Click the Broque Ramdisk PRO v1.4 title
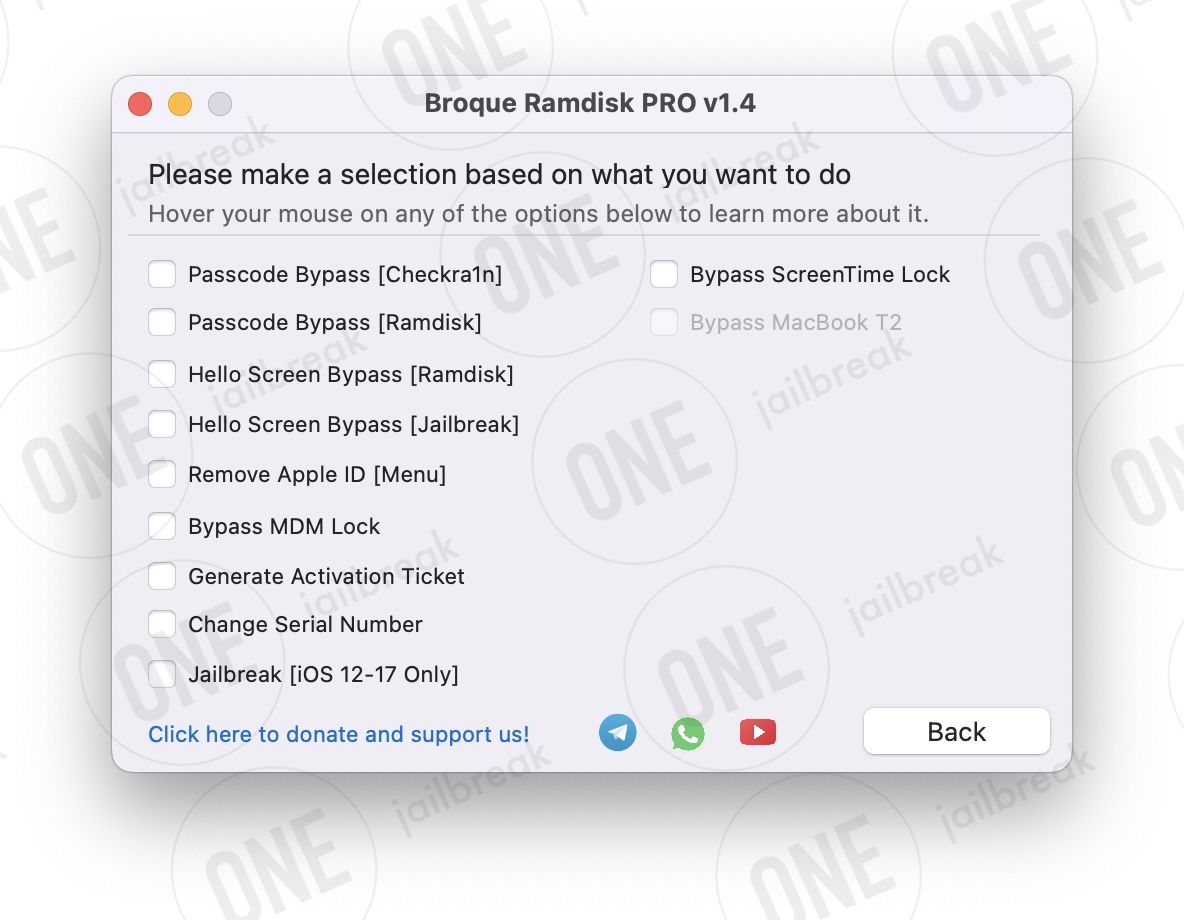Image resolution: width=1184 pixels, height=920 pixels. click(590, 103)
